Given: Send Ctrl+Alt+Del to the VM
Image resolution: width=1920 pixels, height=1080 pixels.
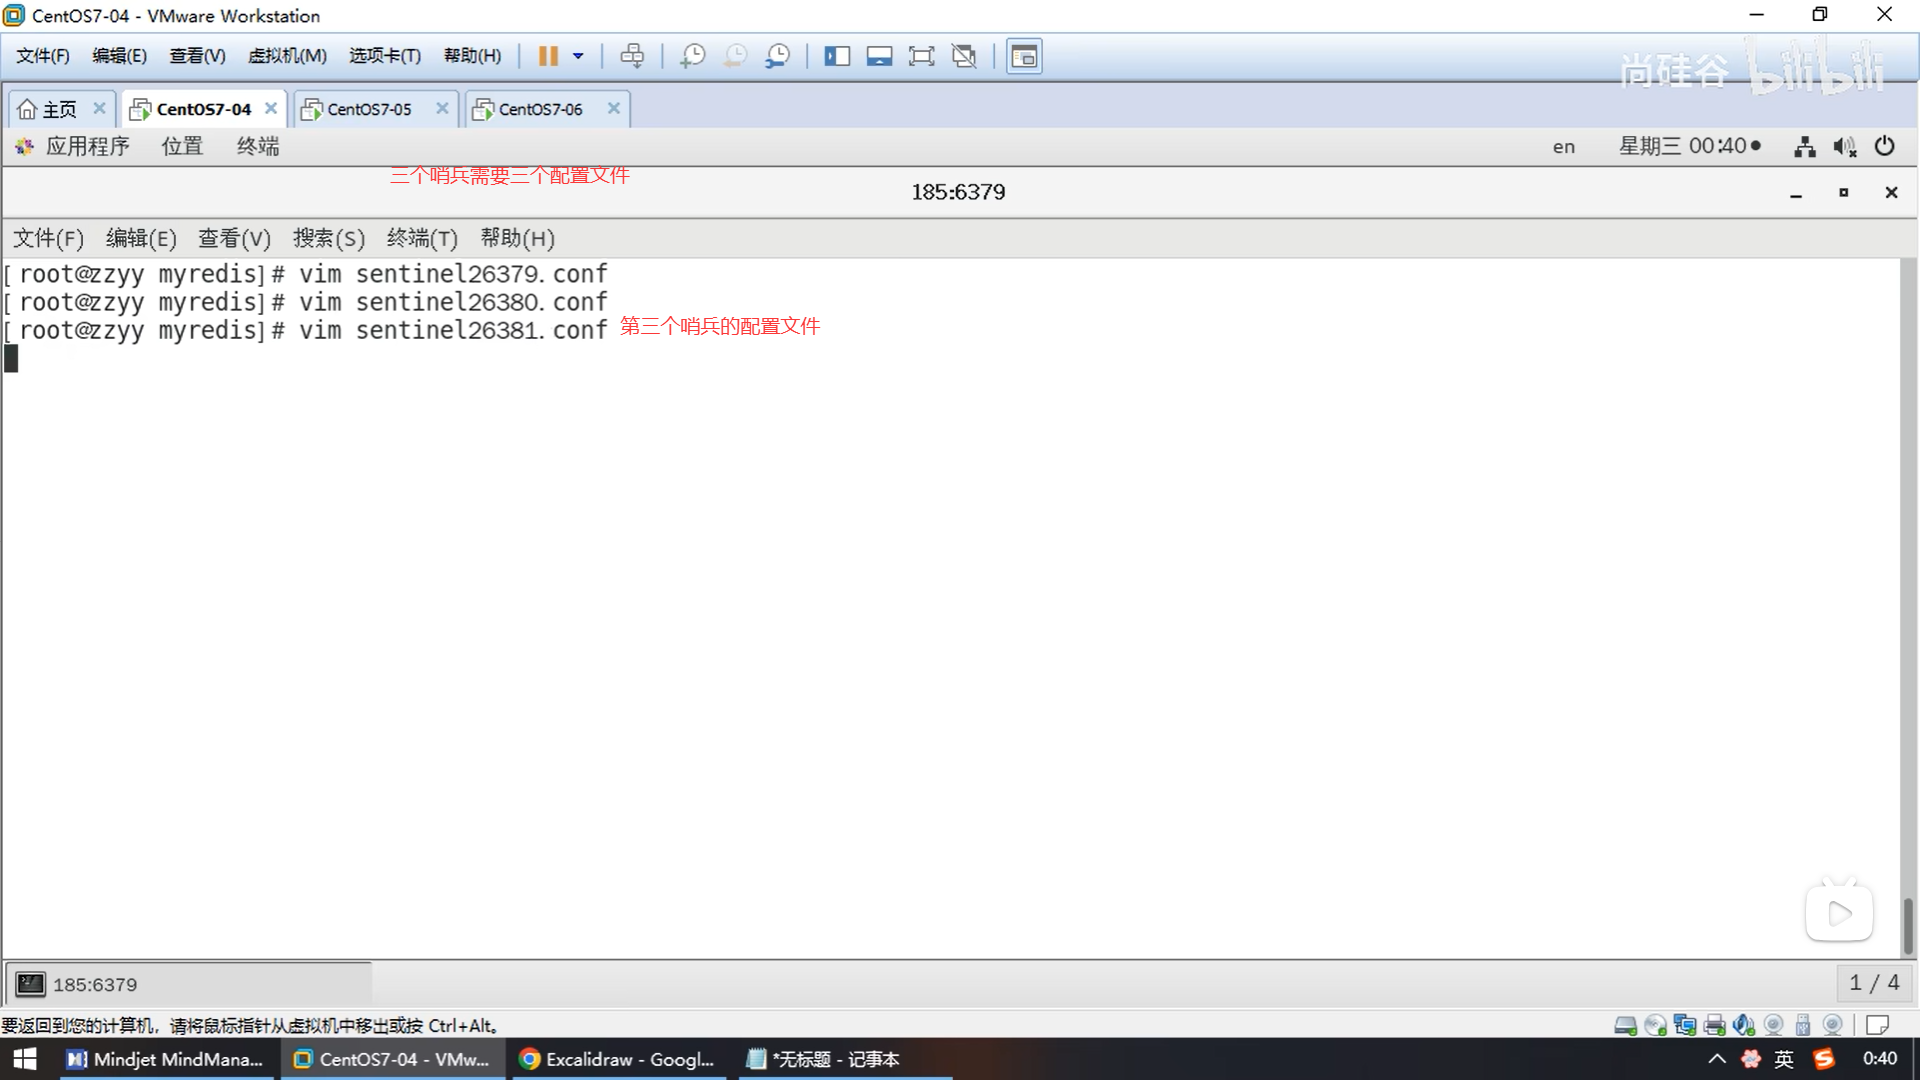Looking at the screenshot, I should coord(632,56).
